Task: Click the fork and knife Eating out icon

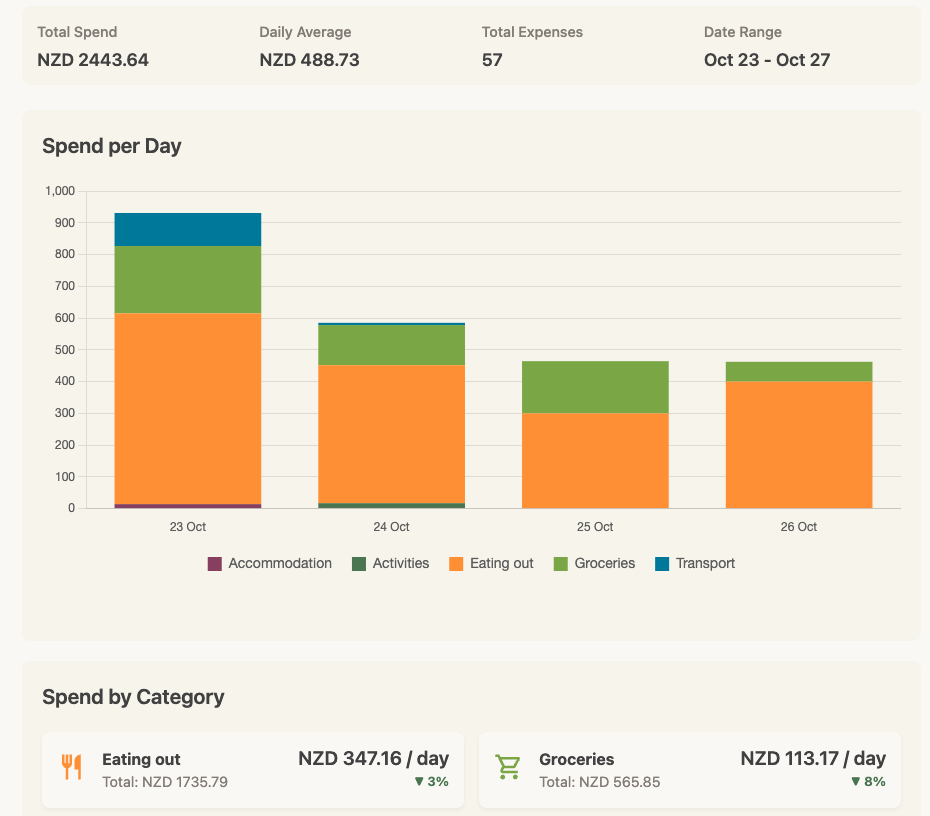Action: [x=71, y=767]
